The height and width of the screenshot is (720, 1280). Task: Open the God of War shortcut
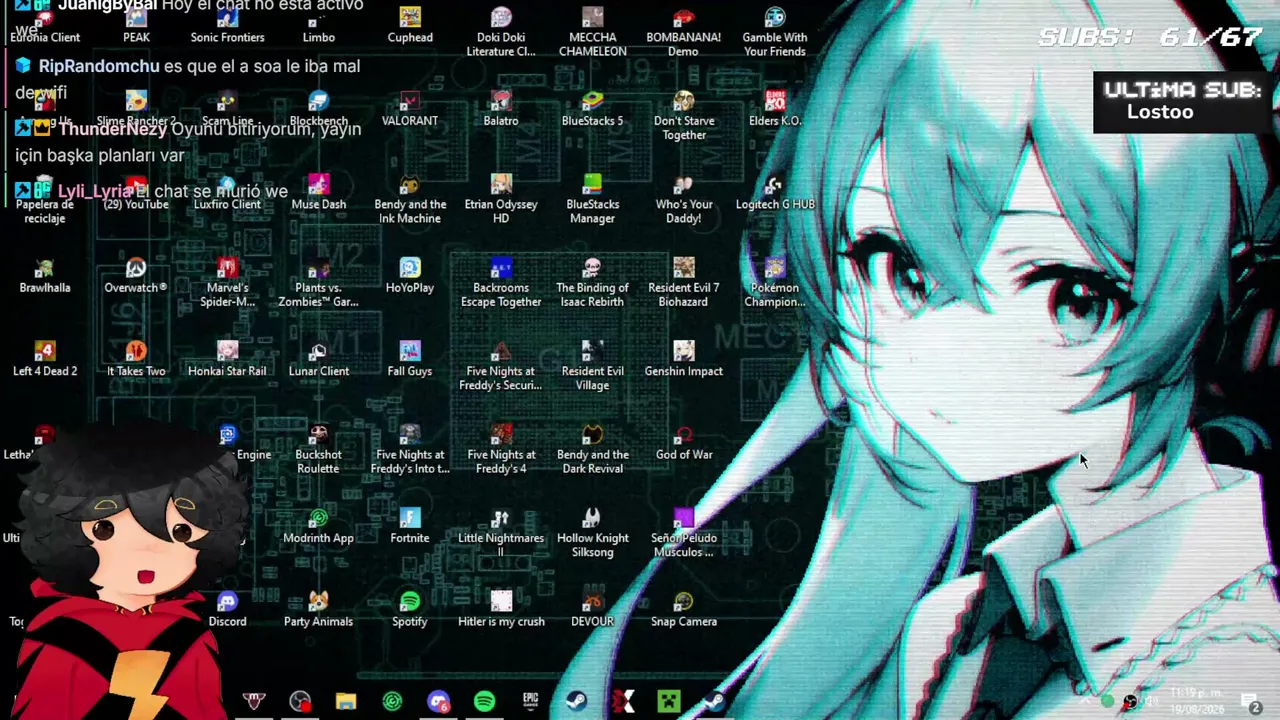[x=684, y=442]
